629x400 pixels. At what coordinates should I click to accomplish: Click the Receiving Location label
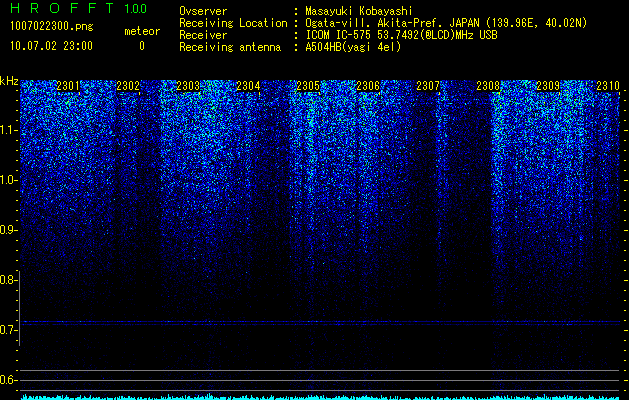(233, 23)
